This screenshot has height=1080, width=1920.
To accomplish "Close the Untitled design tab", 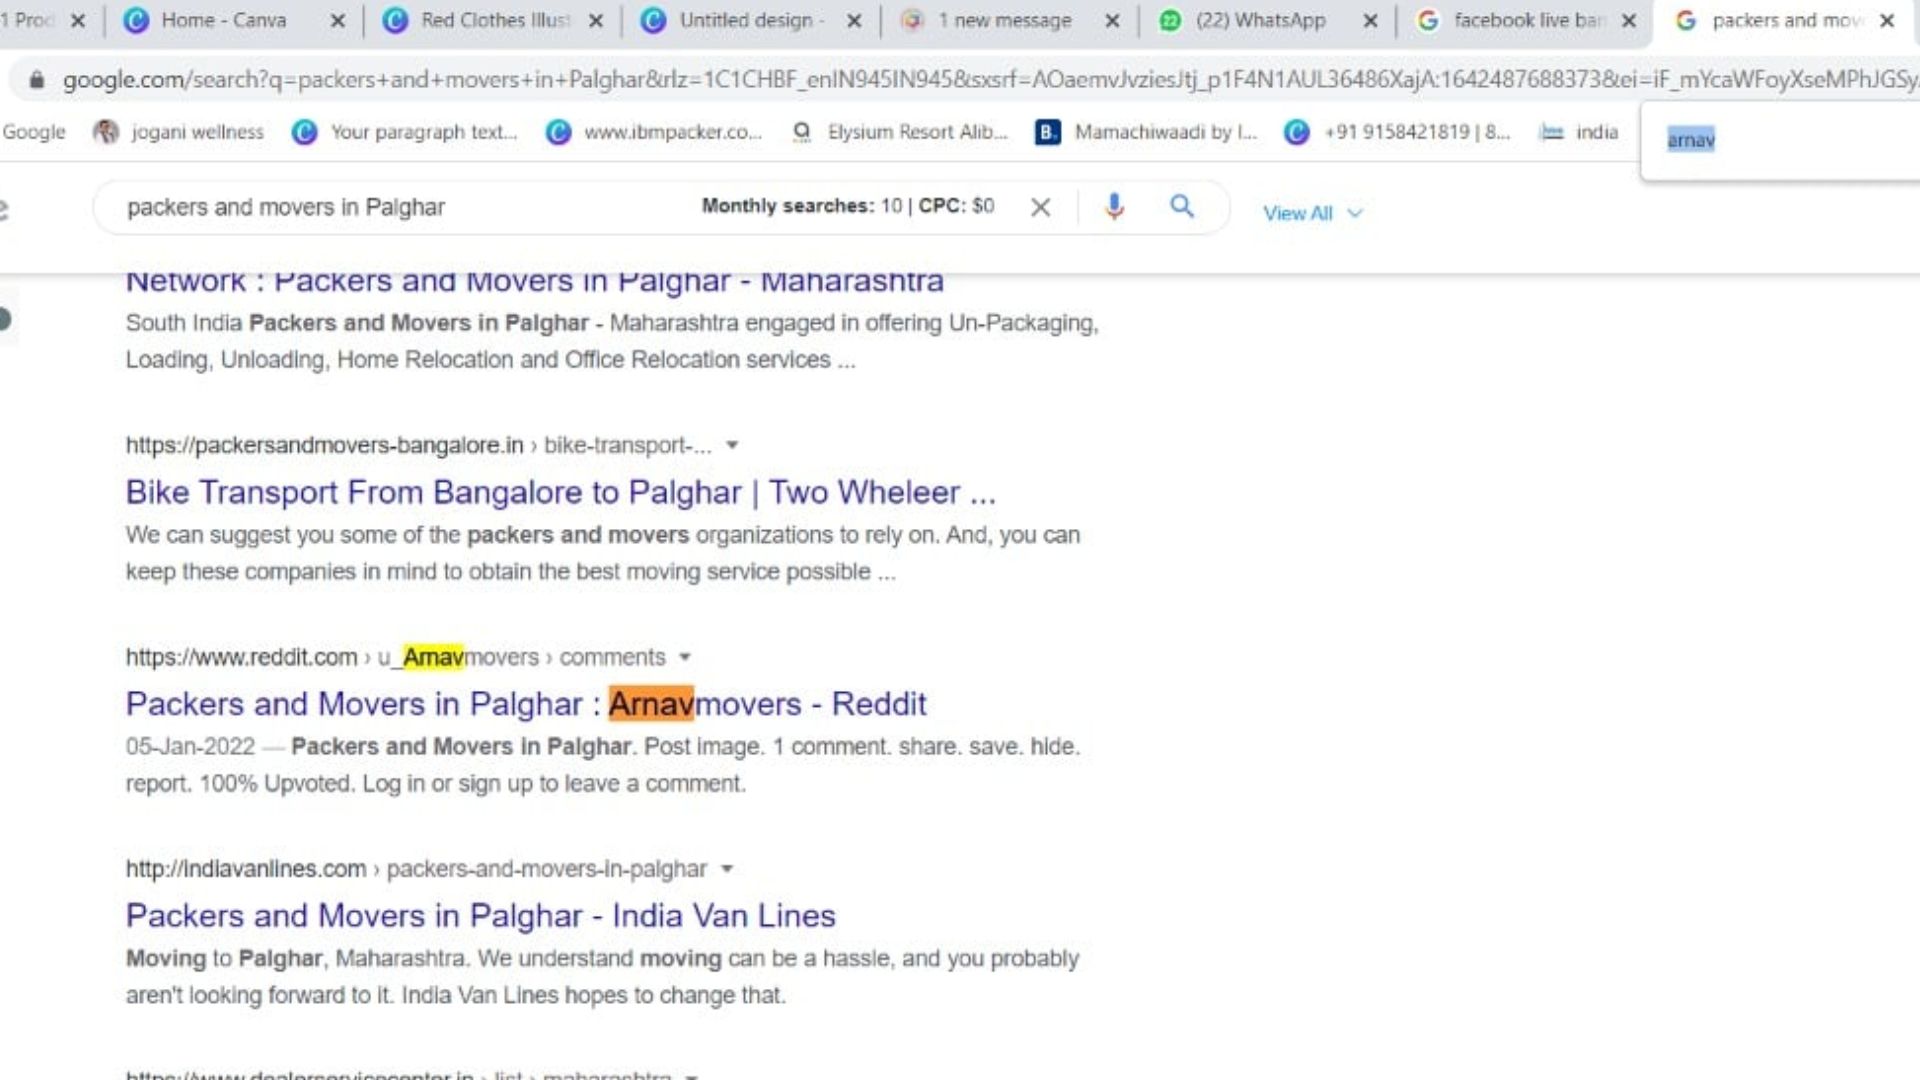I will (854, 21).
